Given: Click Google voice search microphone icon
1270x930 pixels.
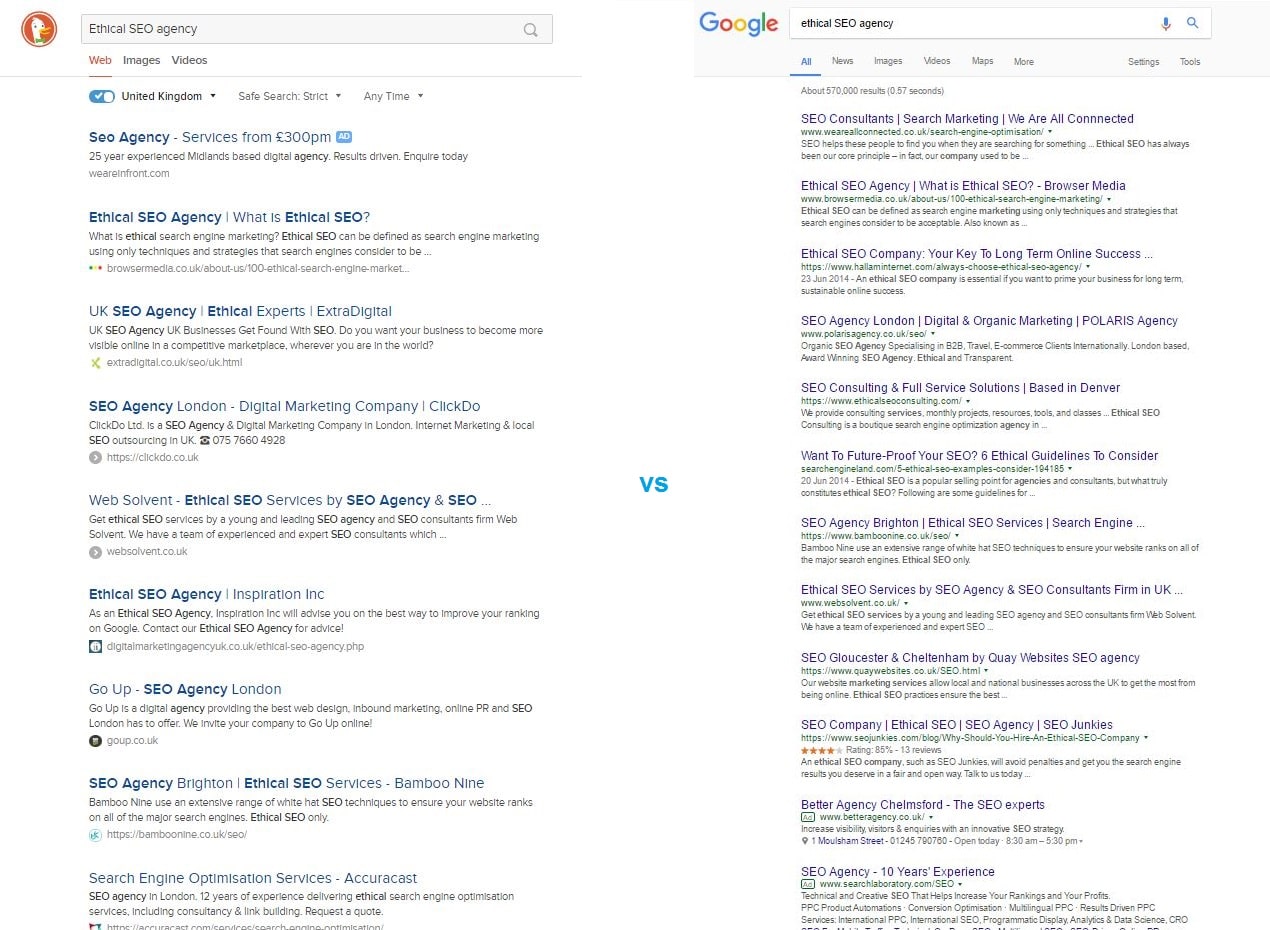Looking at the screenshot, I should pyautogui.click(x=1166, y=23).
